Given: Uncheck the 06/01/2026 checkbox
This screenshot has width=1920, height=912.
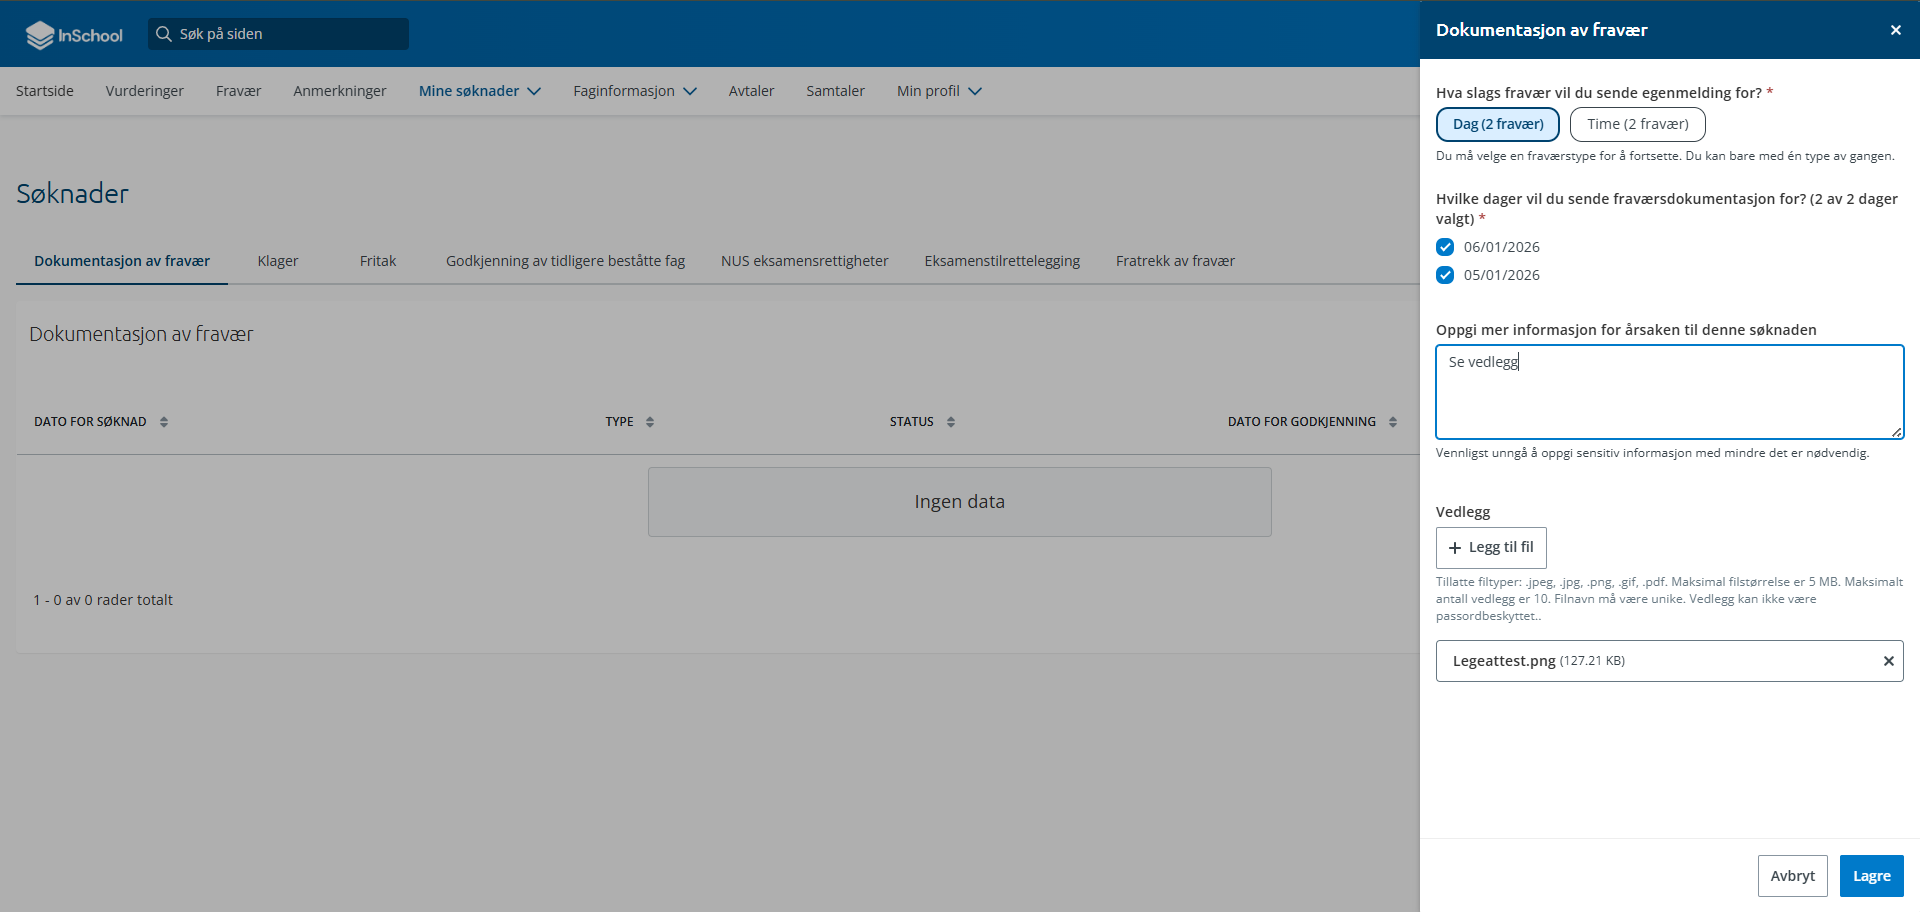Looking at the screenshot, I should (x=1445, y=247).
